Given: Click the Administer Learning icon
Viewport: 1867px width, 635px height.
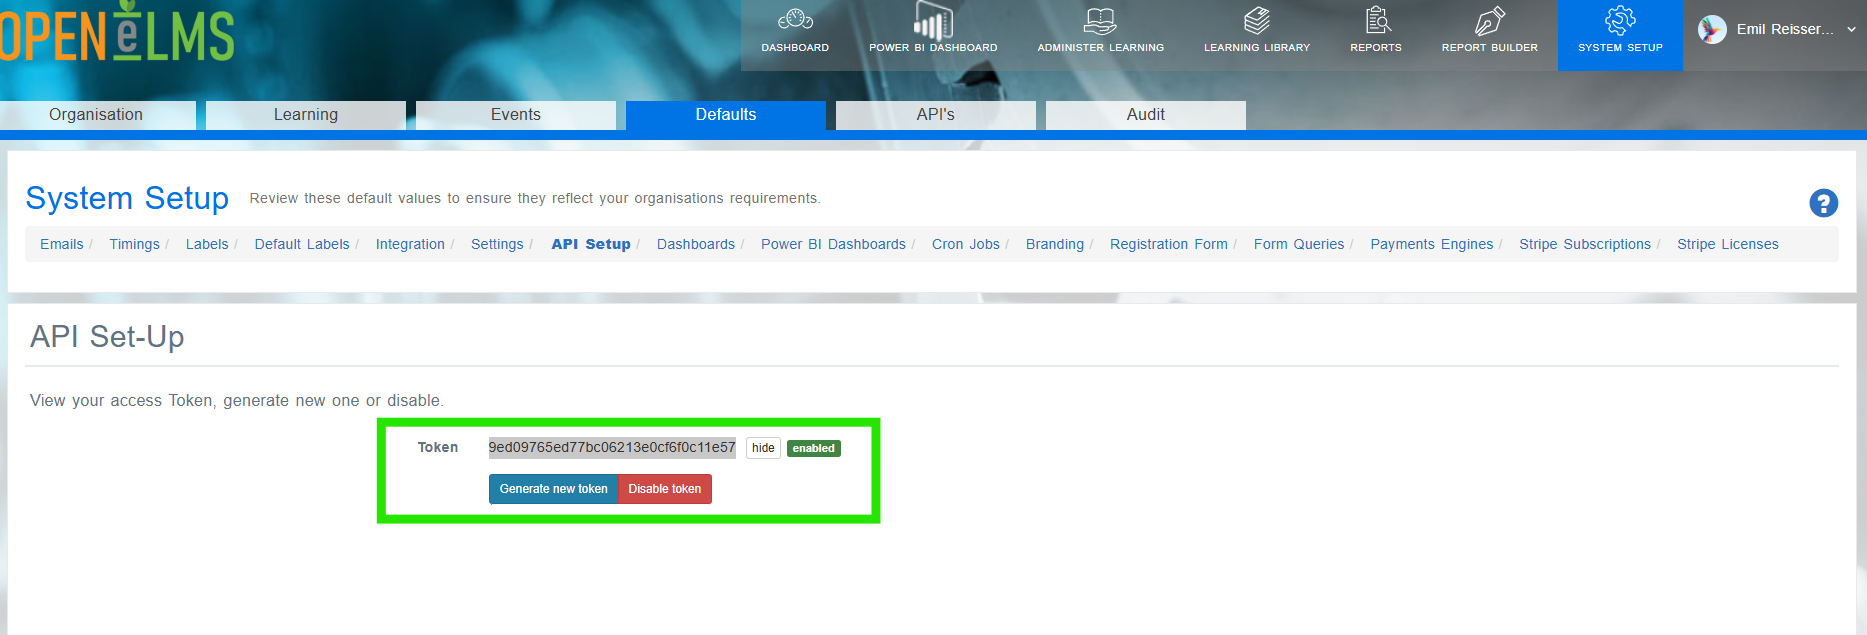Looking at the screenshot, I should click(x=1100, y=20).
